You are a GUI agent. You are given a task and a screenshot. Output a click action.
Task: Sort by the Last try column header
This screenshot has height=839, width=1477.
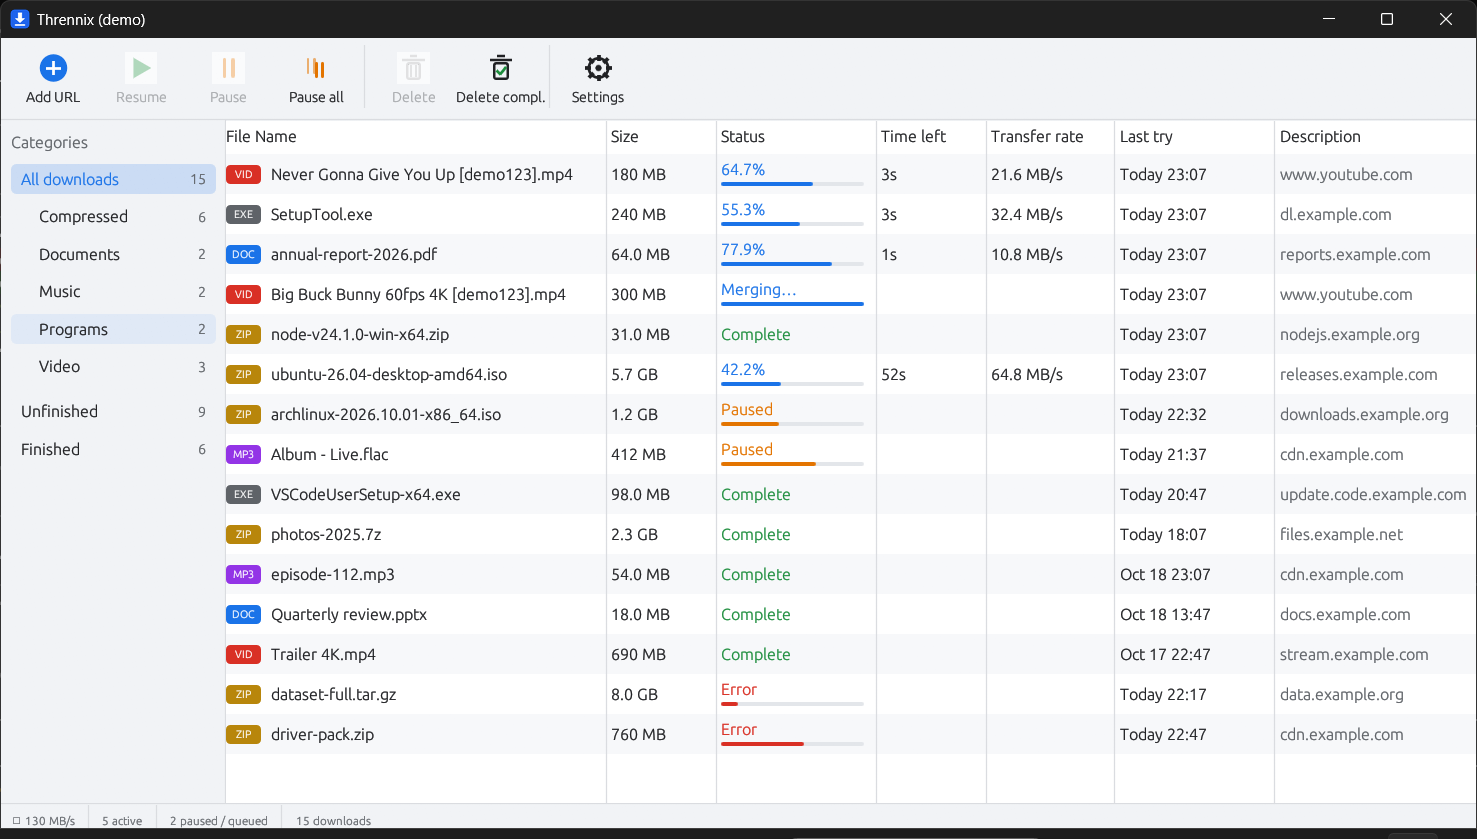1194,137
